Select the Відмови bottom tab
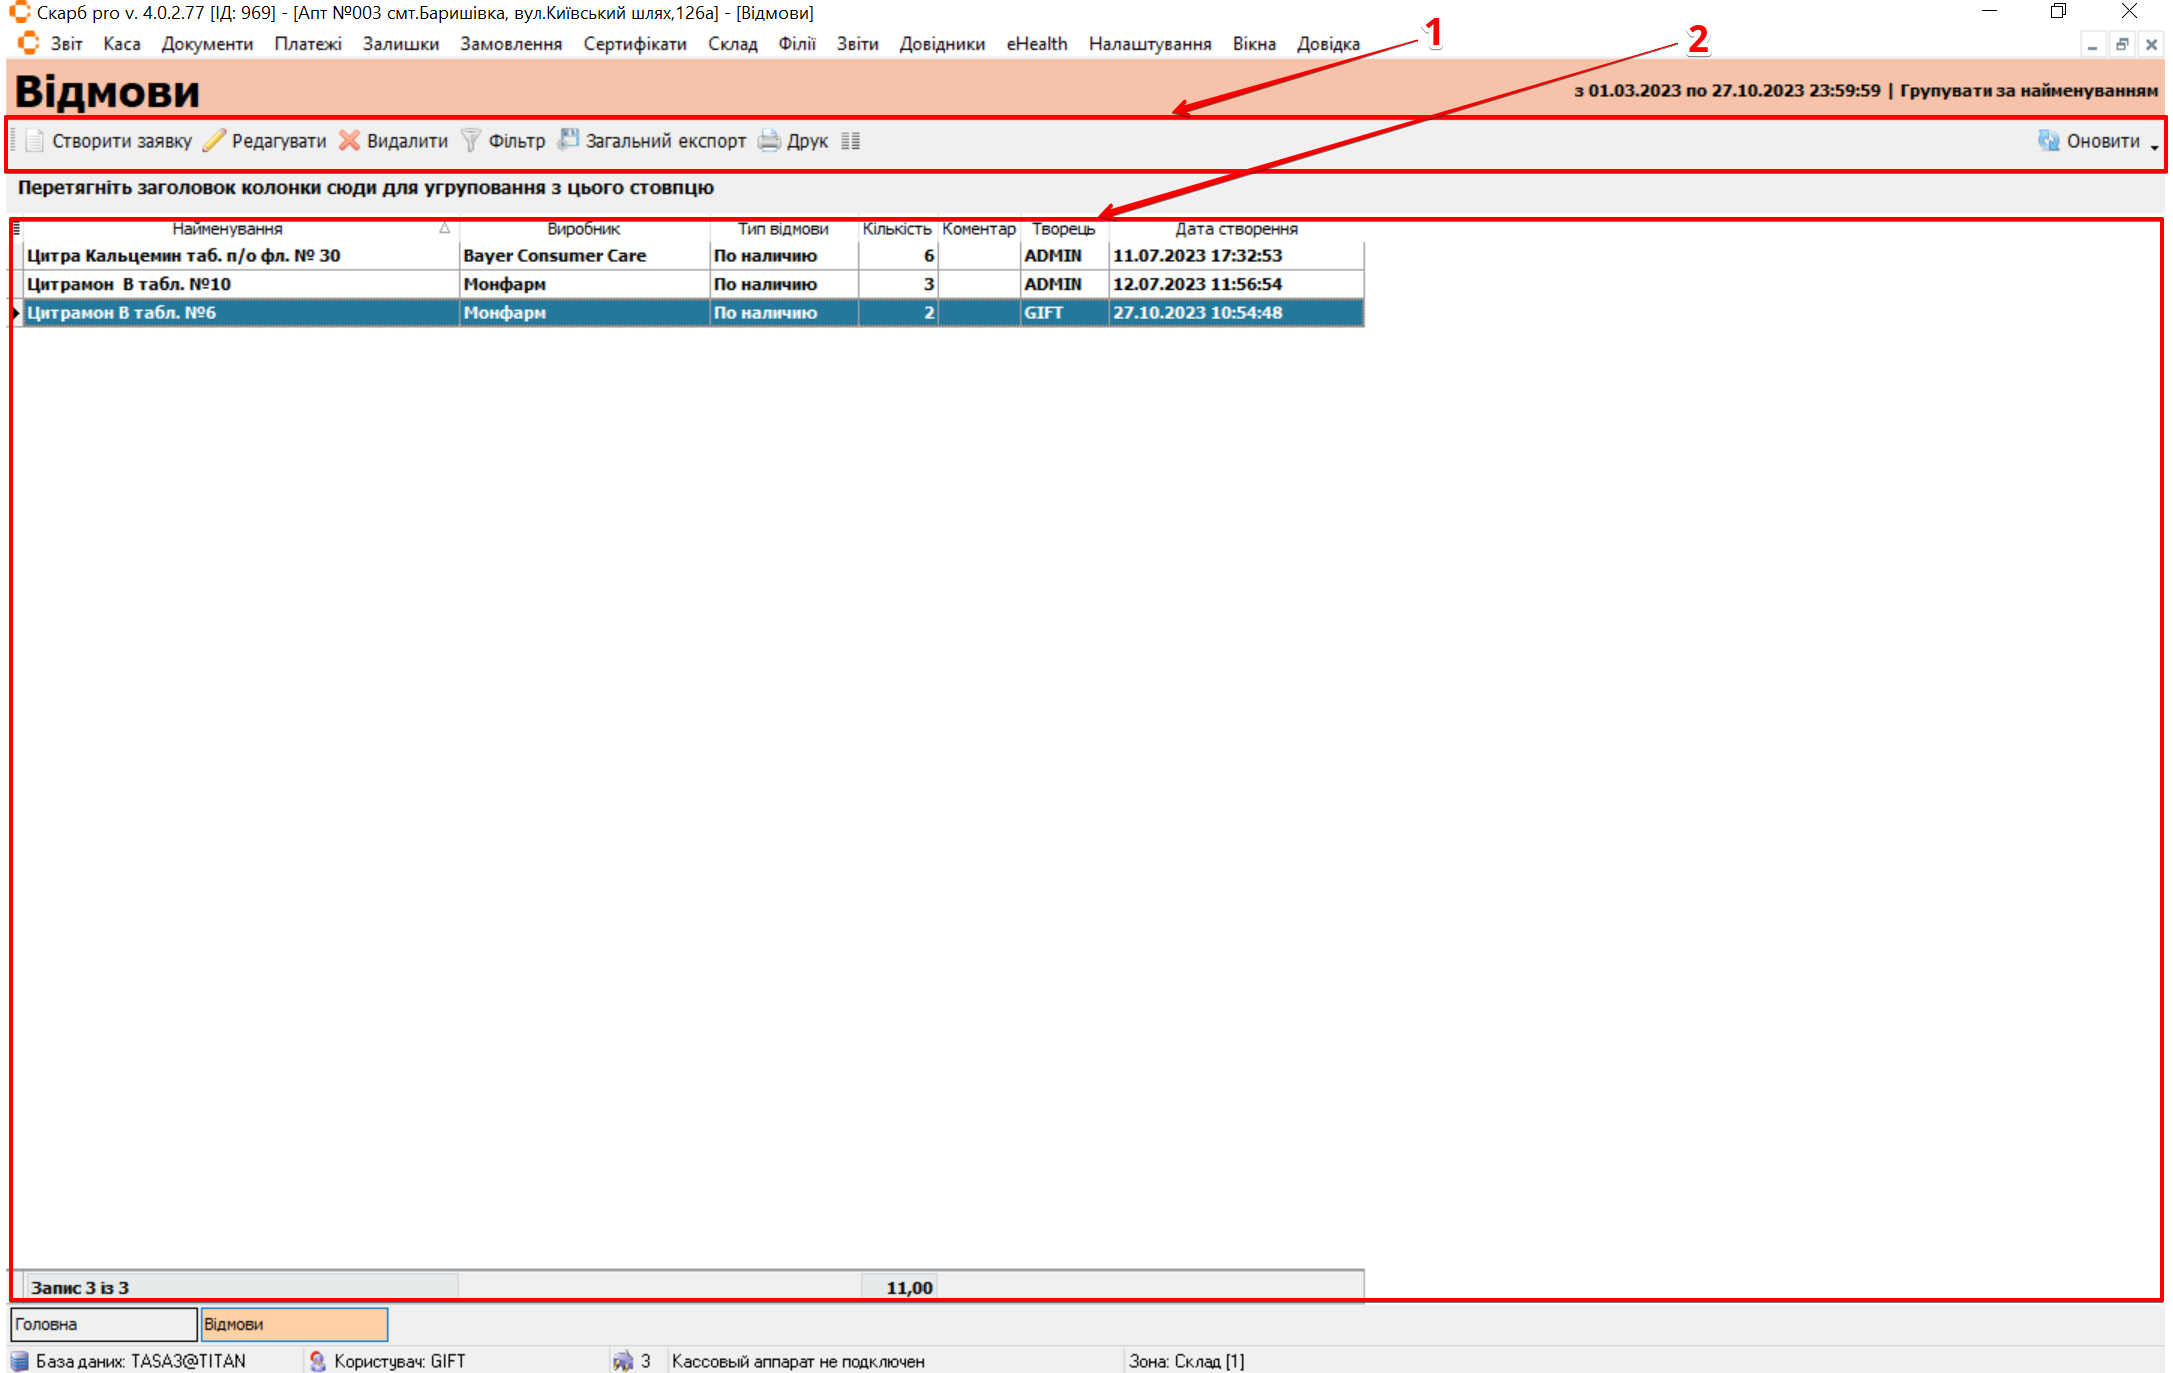This screenshot has width=2173, height=1373. click(x=293, y=1324)
